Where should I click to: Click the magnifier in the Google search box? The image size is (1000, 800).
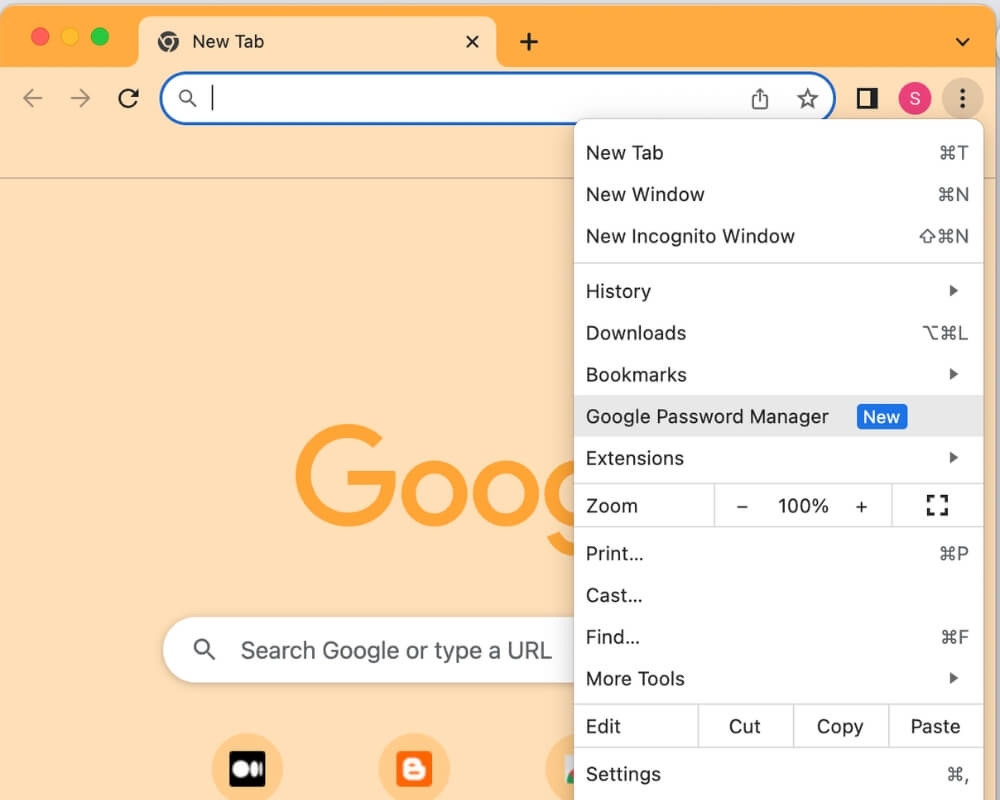pos(204,650)
